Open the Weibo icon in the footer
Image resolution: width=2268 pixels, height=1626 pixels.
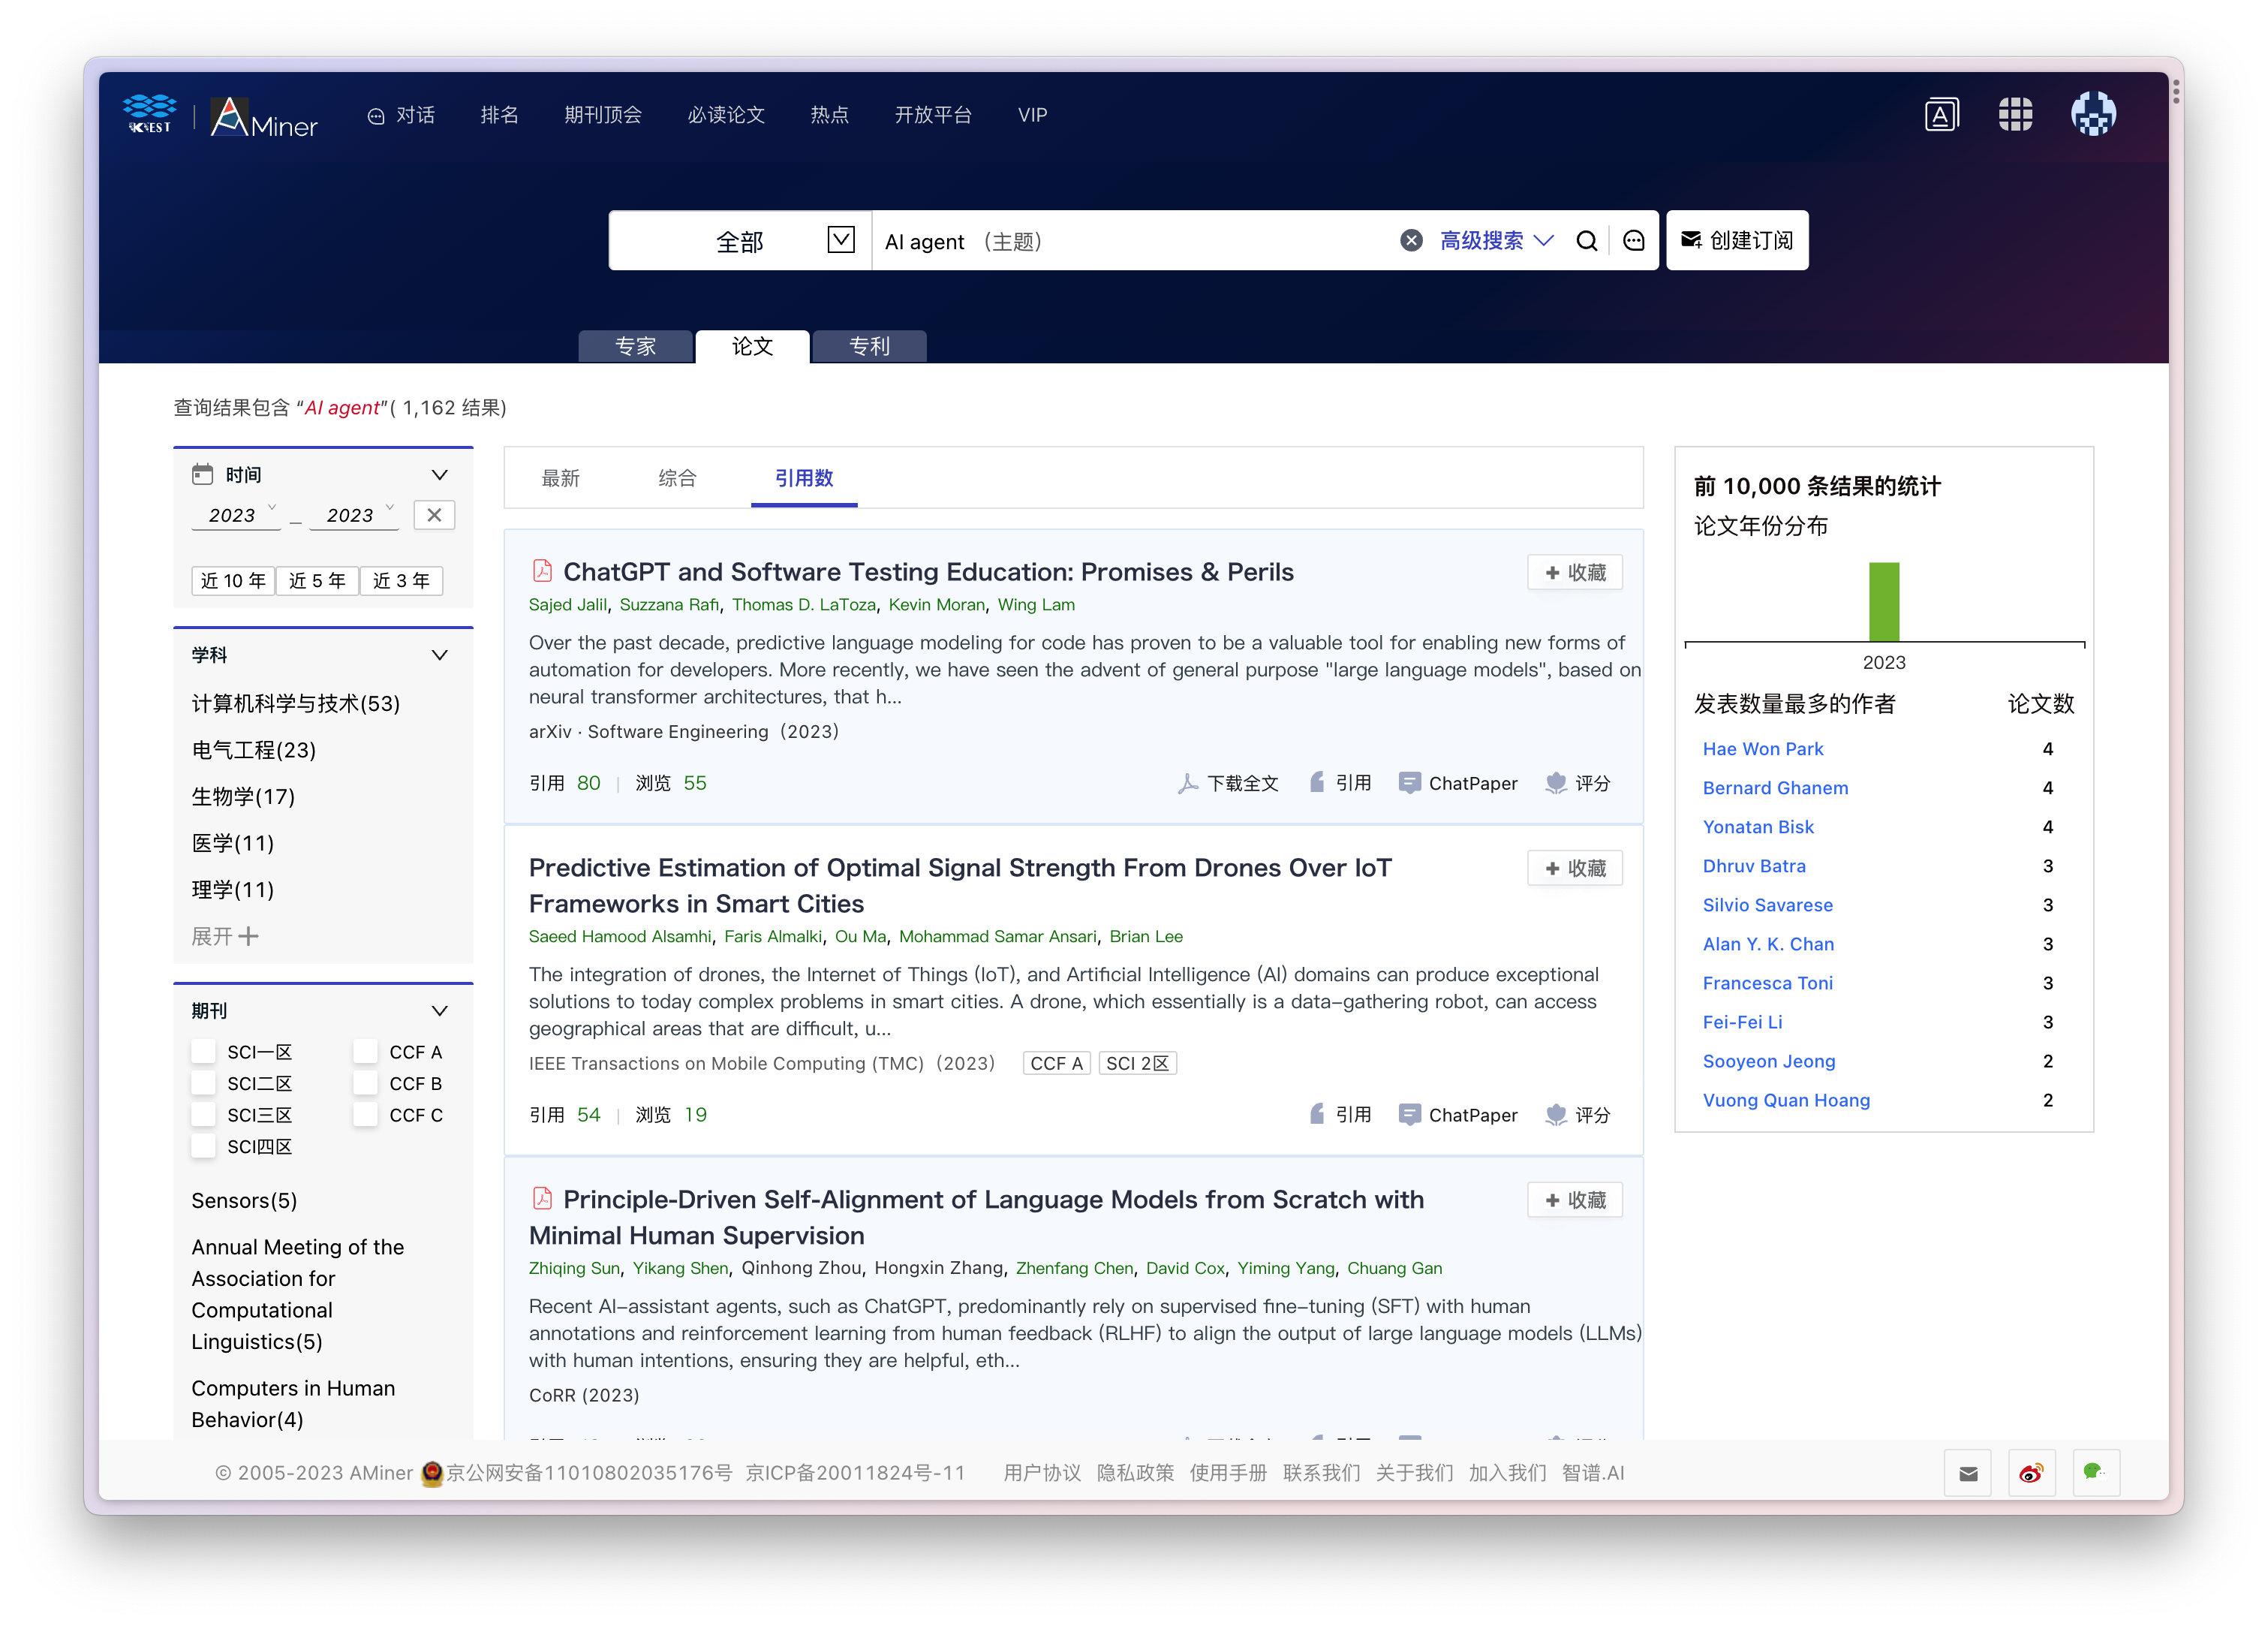(2031, 1473)
